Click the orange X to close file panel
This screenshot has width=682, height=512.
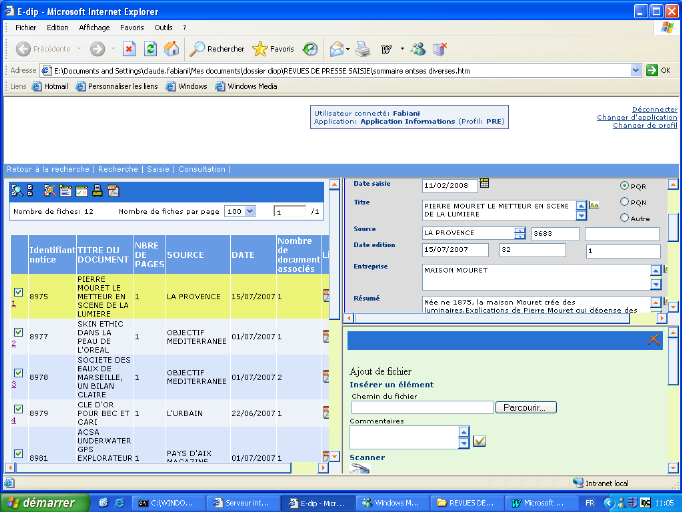coord(654,340)
